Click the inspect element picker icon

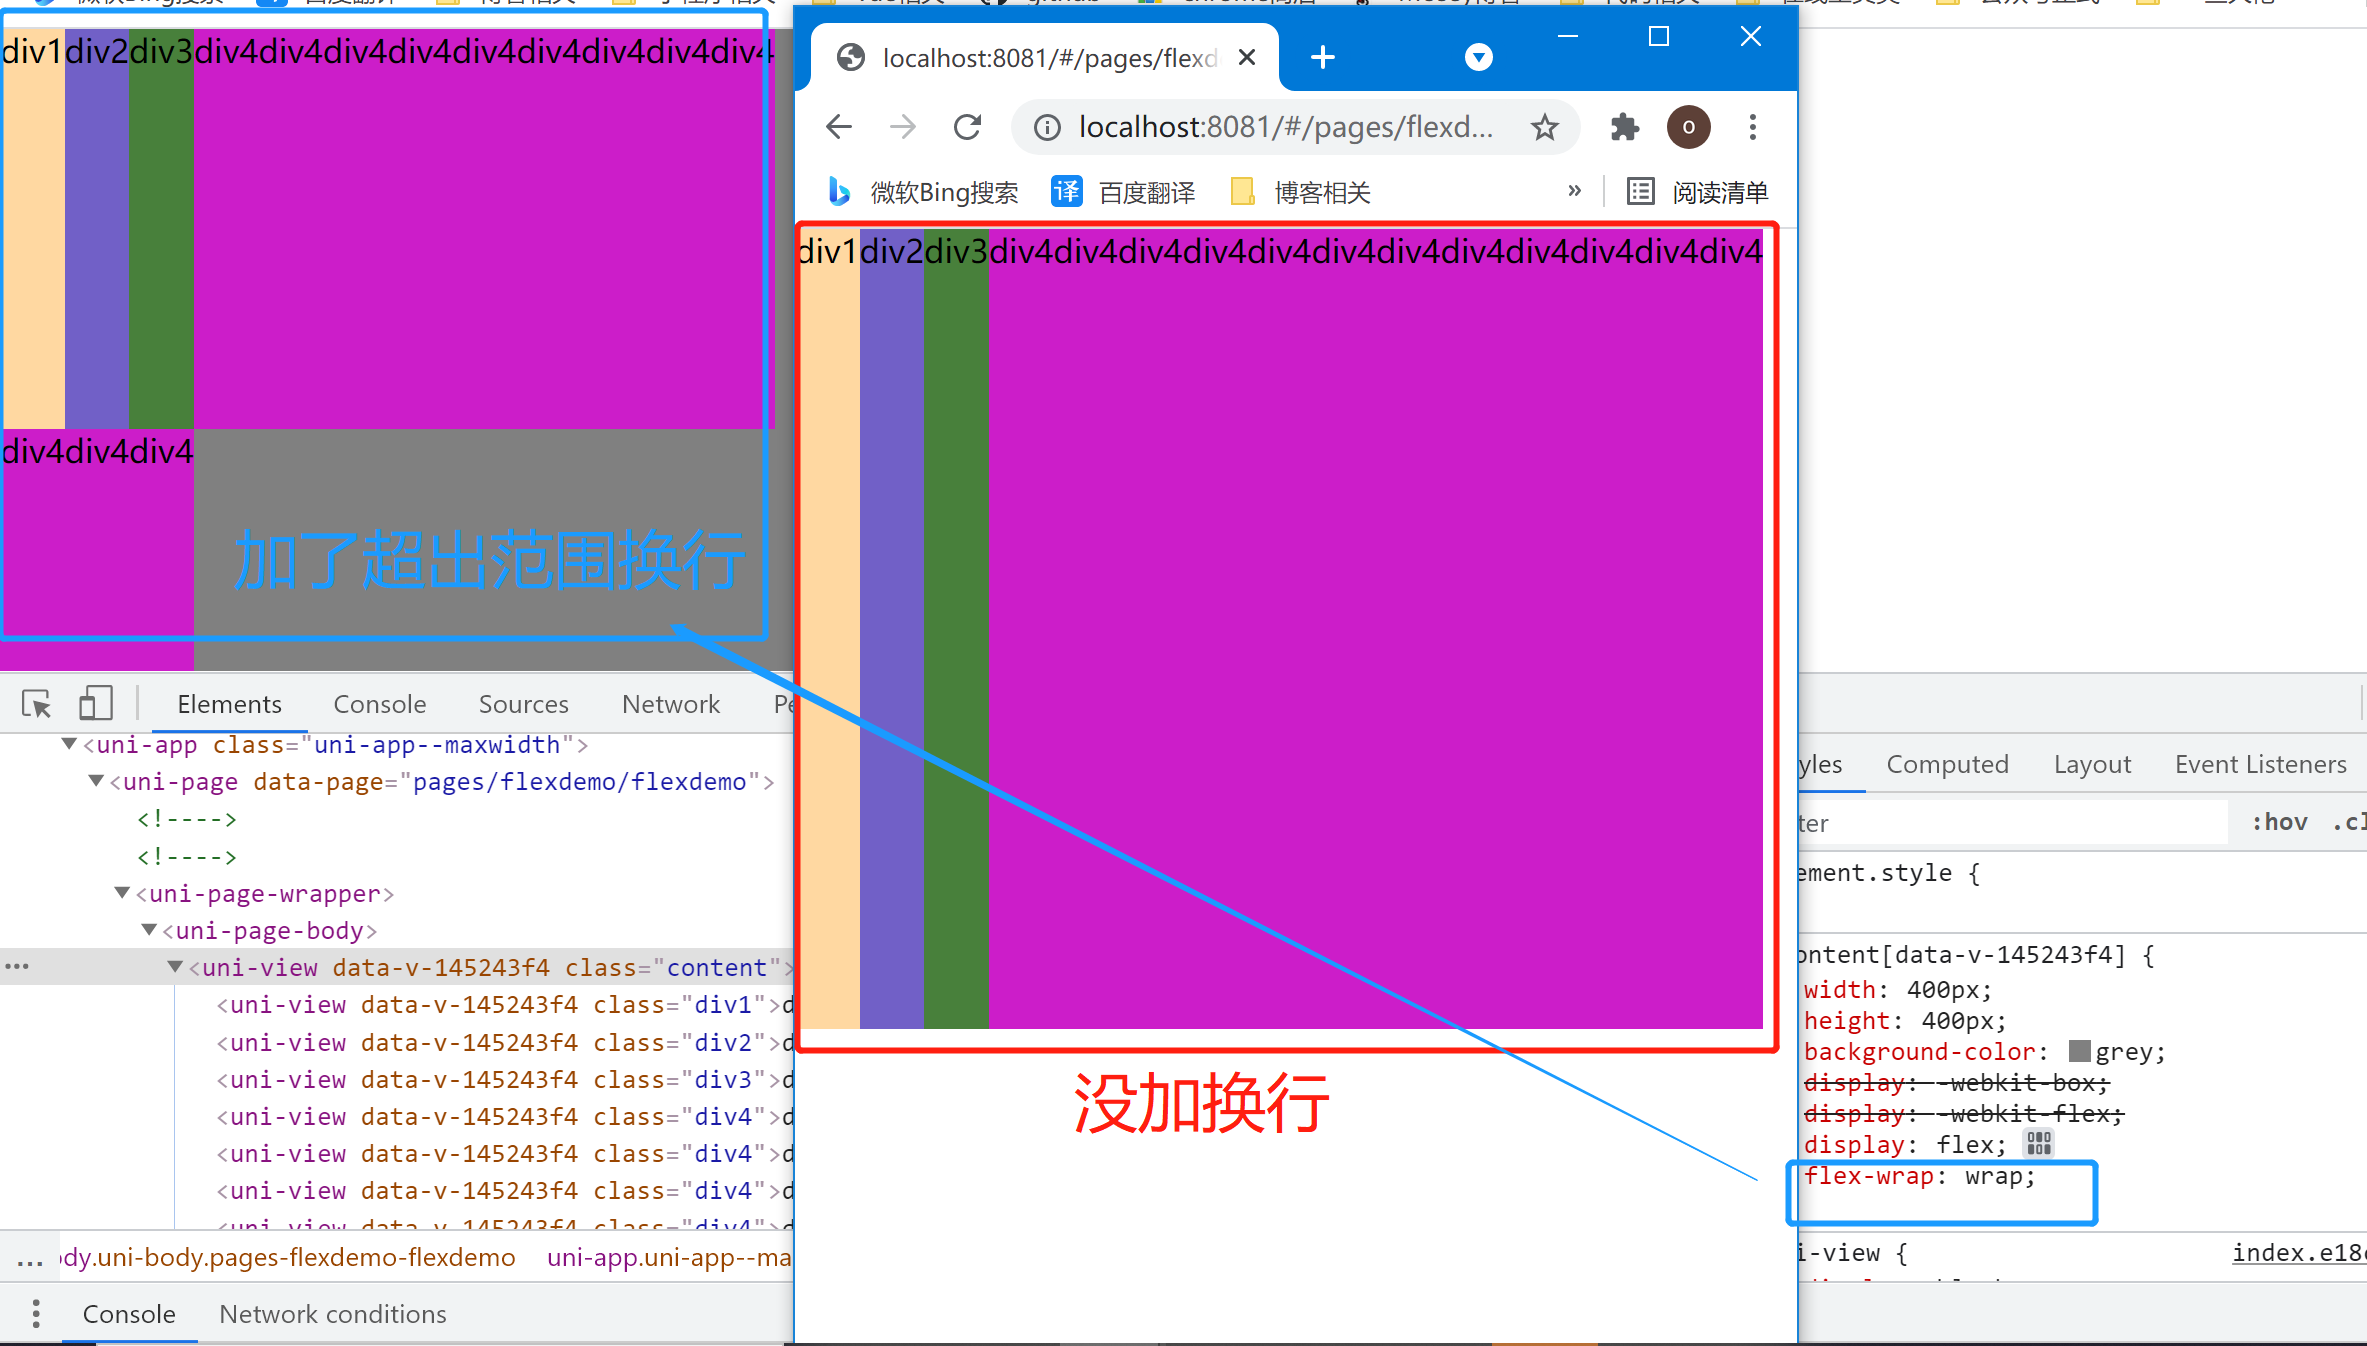(x=37, y=705)
